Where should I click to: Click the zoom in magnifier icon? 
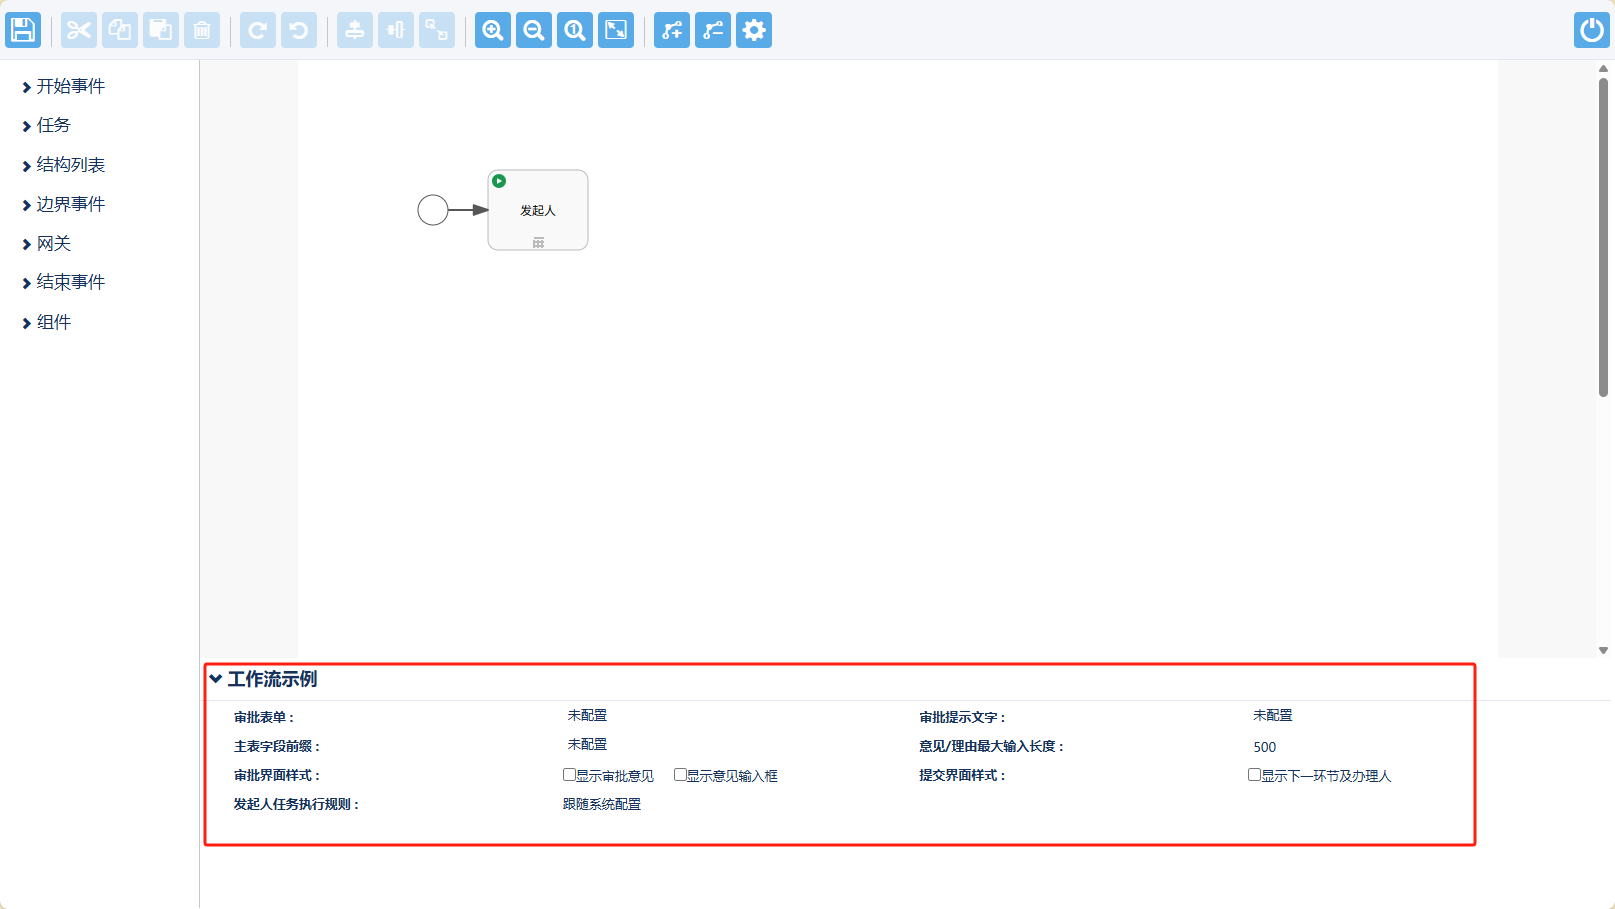[493, 30]
